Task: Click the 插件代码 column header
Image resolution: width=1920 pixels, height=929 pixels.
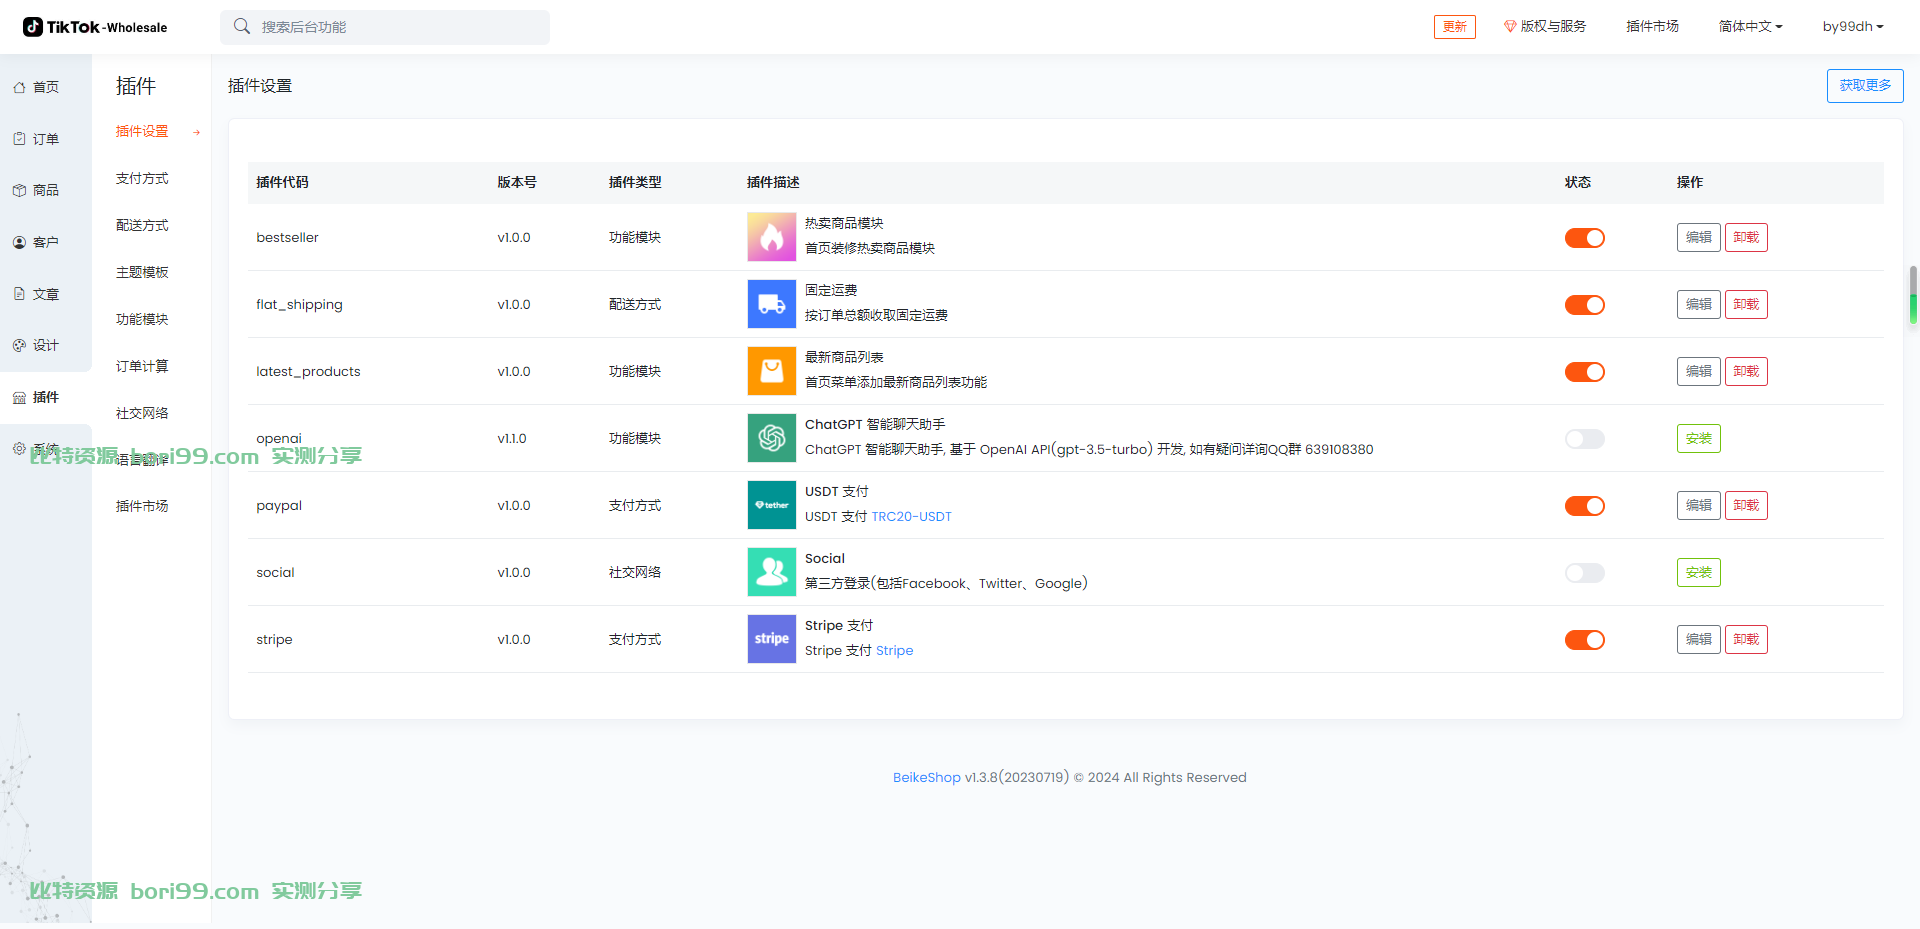Action: click(282, 182)
